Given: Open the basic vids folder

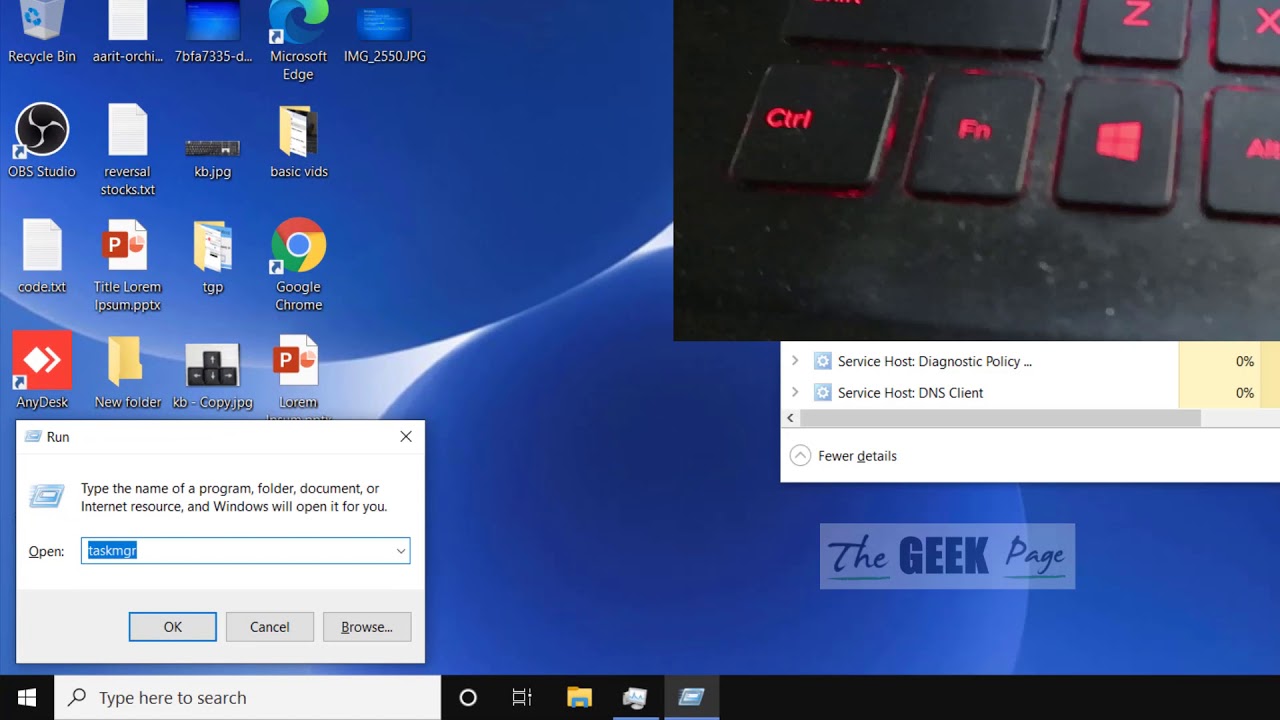Looking at the screenshot, I should (x=298, y=140).
